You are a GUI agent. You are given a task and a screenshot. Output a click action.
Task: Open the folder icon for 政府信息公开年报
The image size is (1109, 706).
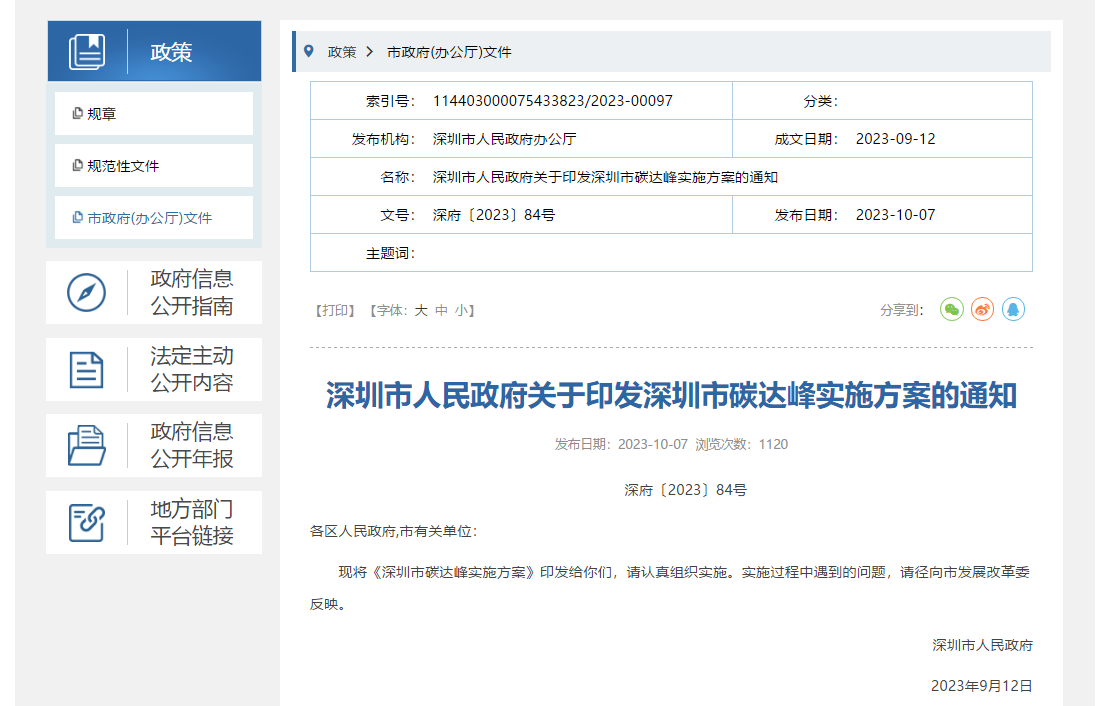pyautogui.click(x=86, y=446)
